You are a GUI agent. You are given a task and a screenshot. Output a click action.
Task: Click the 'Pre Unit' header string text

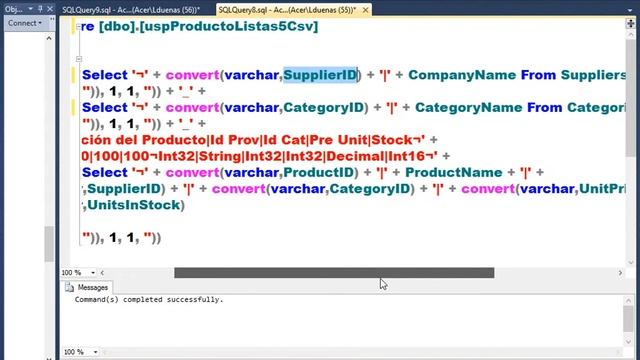click(x=338, y=140)
